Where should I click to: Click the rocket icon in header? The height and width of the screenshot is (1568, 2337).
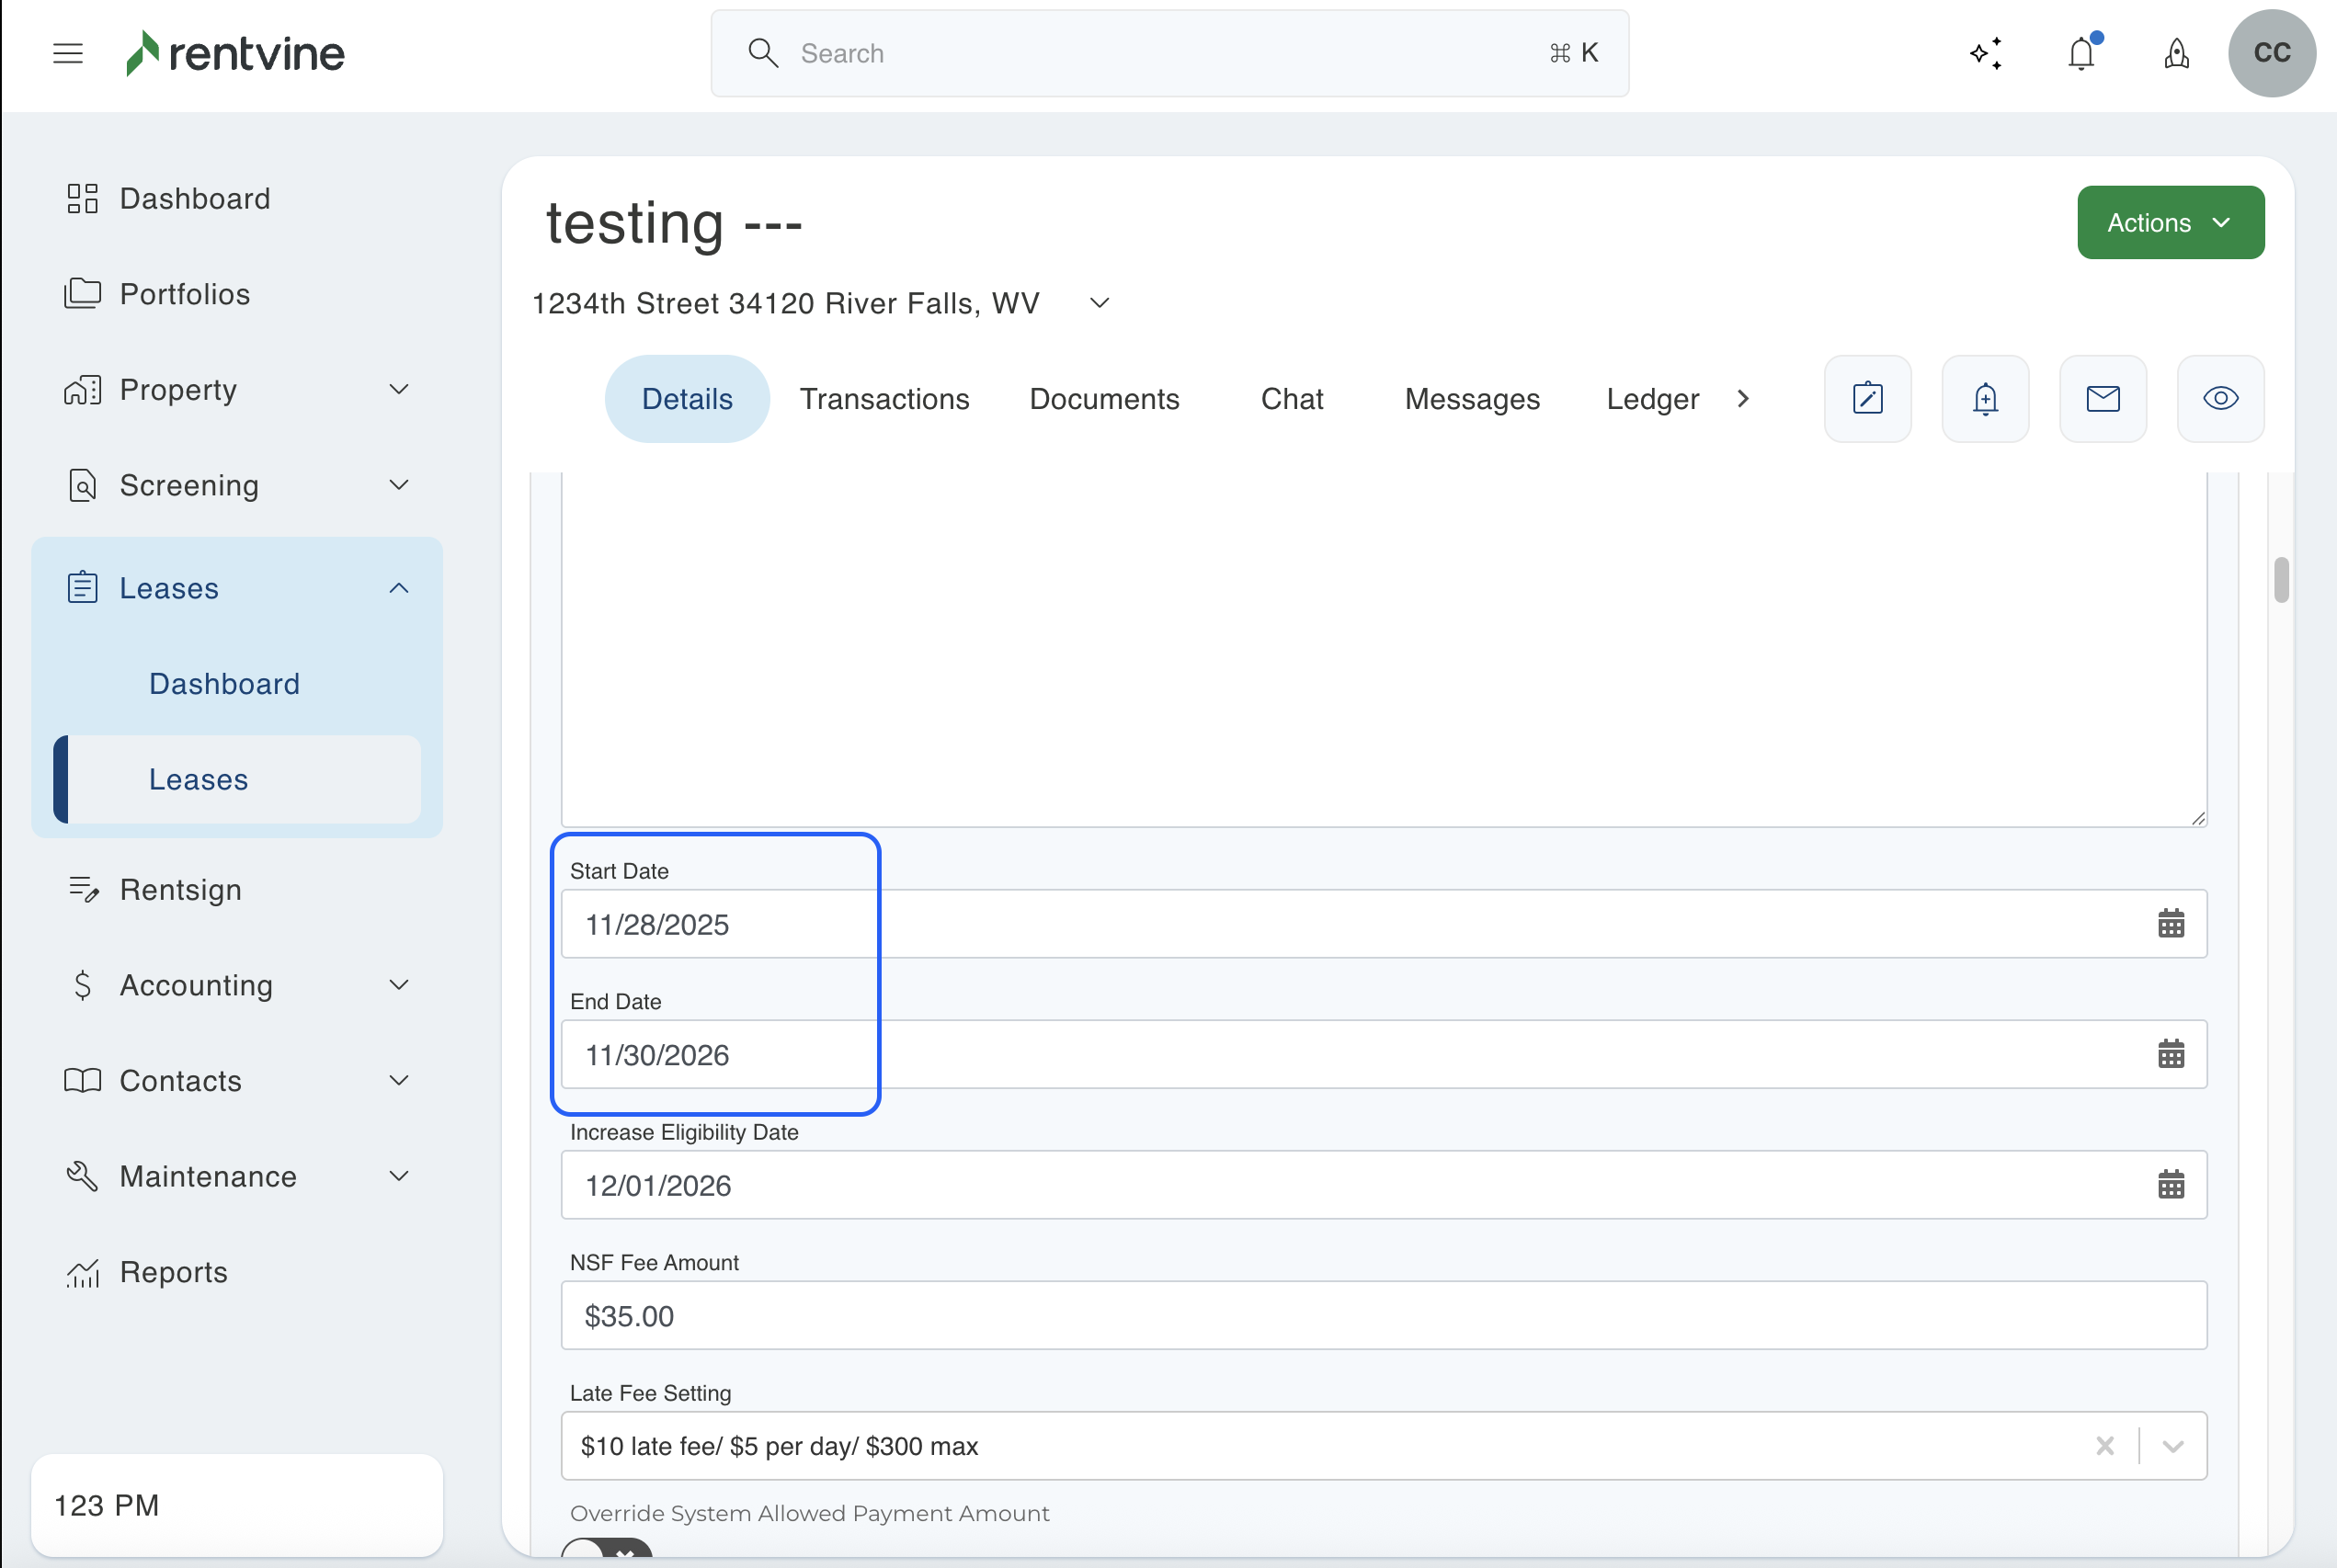(x=2176, y=53)
